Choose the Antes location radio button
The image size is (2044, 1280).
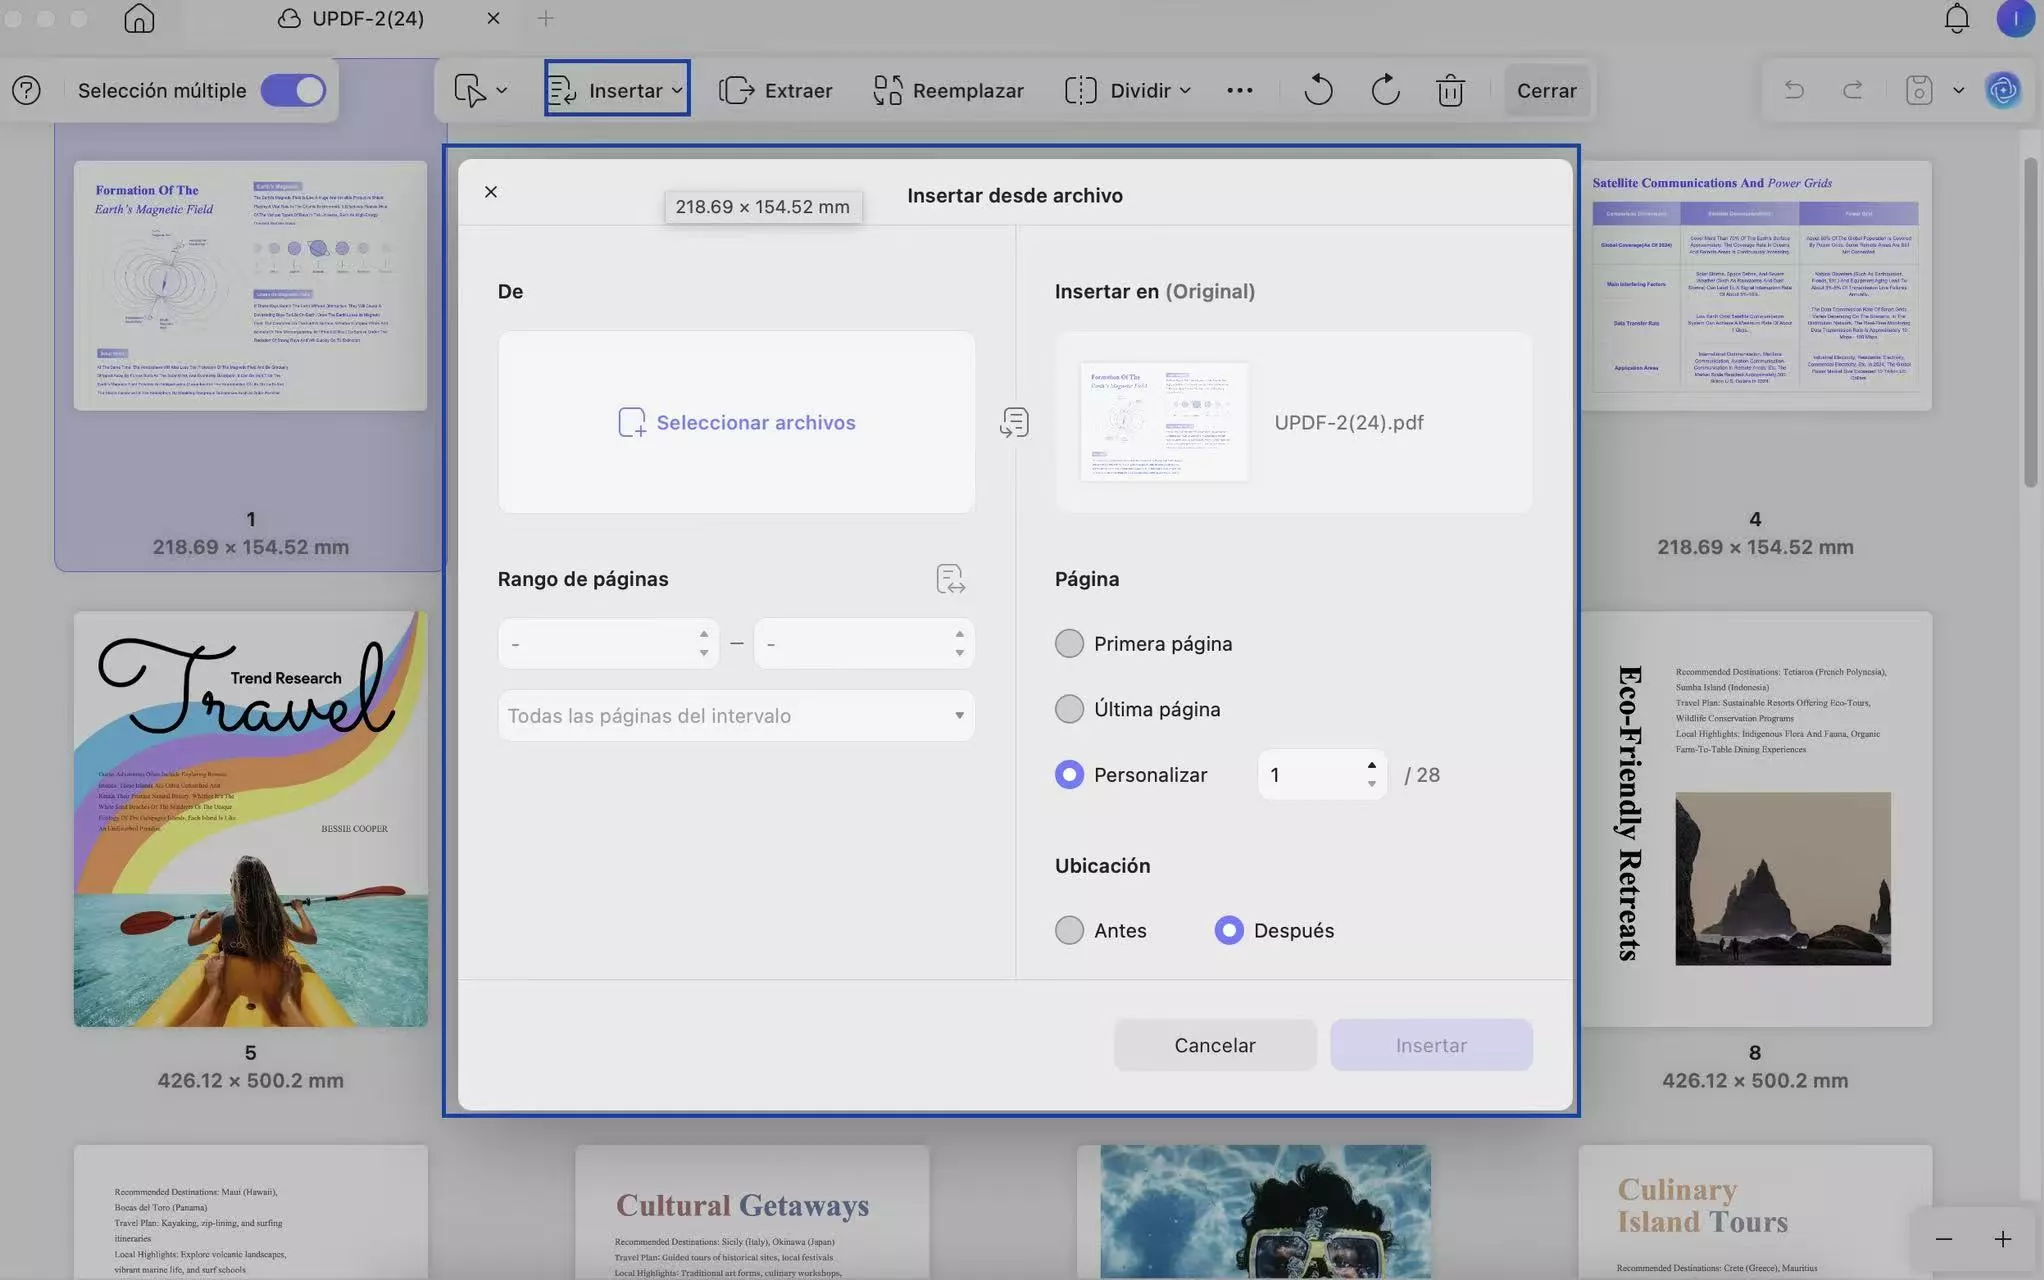pyautogui.click(x=1069, y=930)
